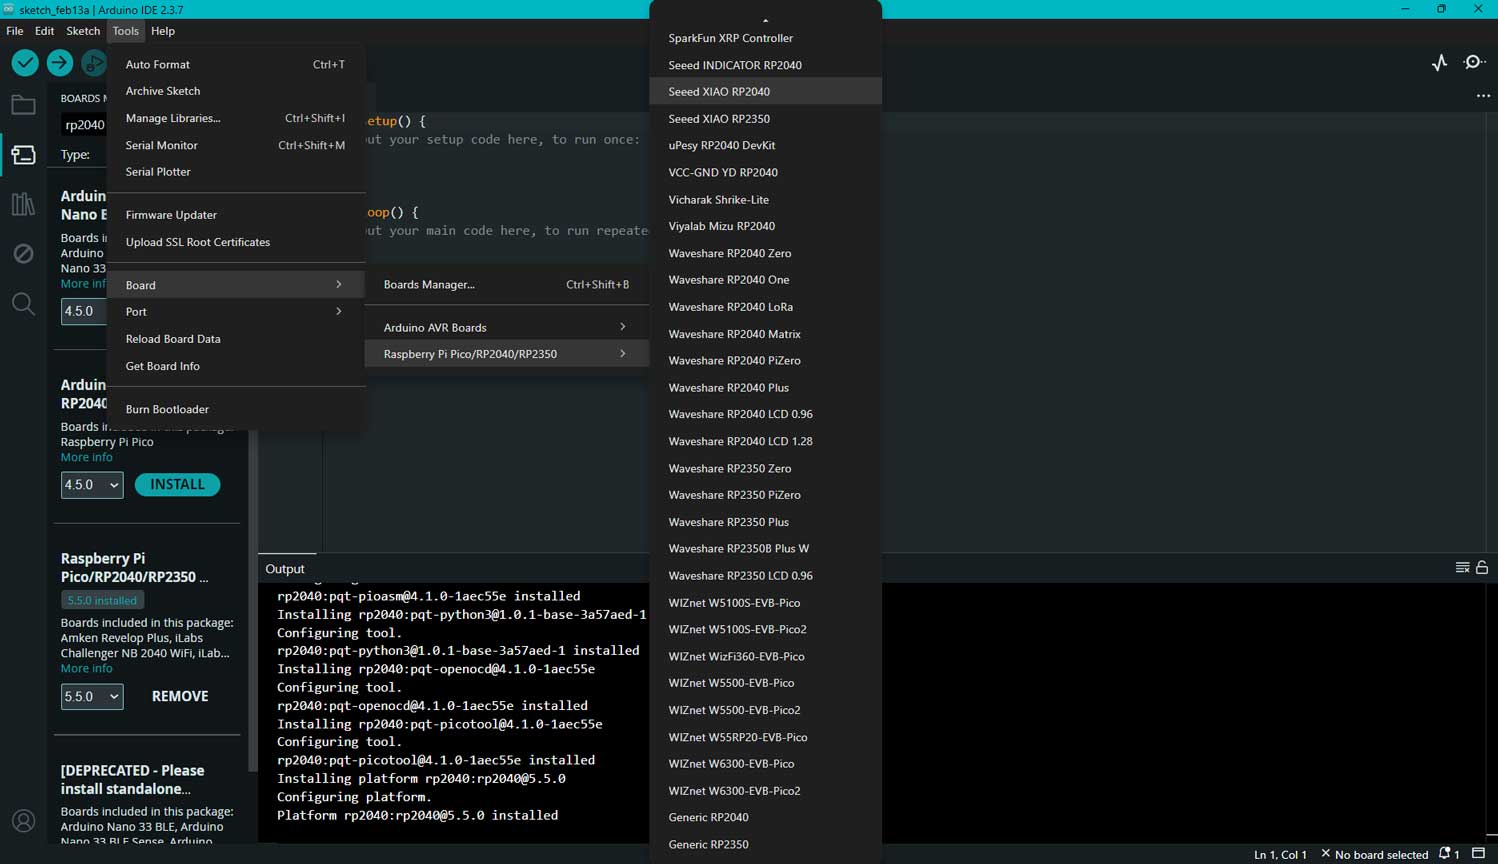Open the 5.5.0 version dropdown beside REMOVE
1498x864 pixels.
pos(92,697)
